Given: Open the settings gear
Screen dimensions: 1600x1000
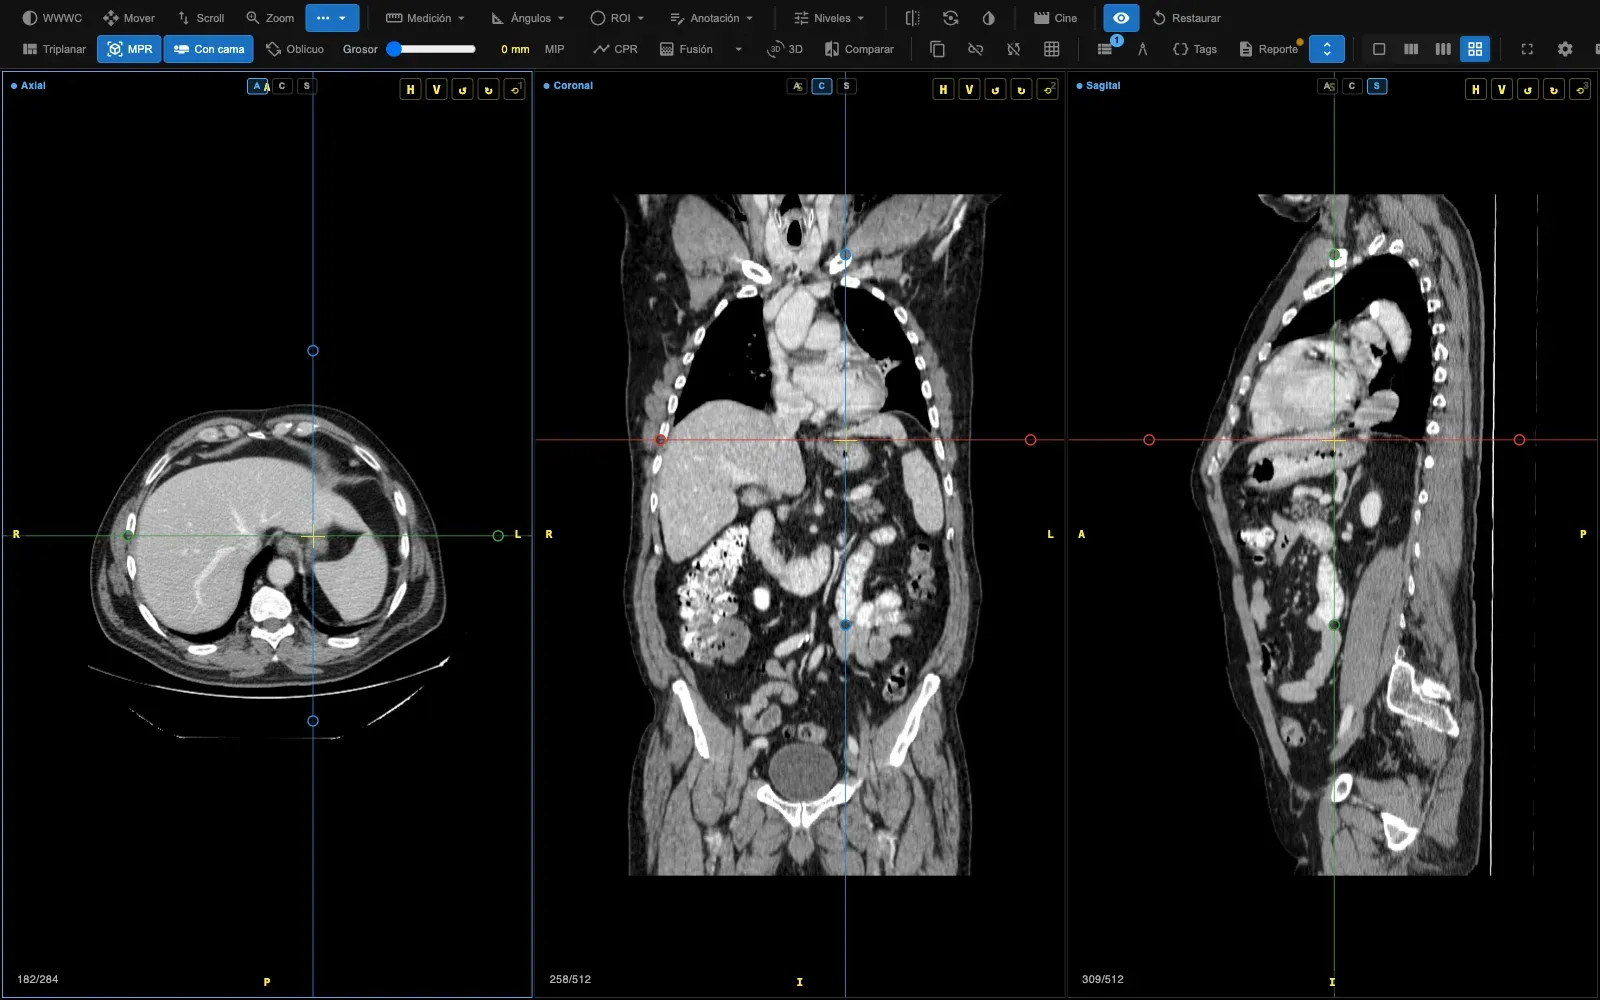Looking at the screenshot, I should [x=1565, y=49].
